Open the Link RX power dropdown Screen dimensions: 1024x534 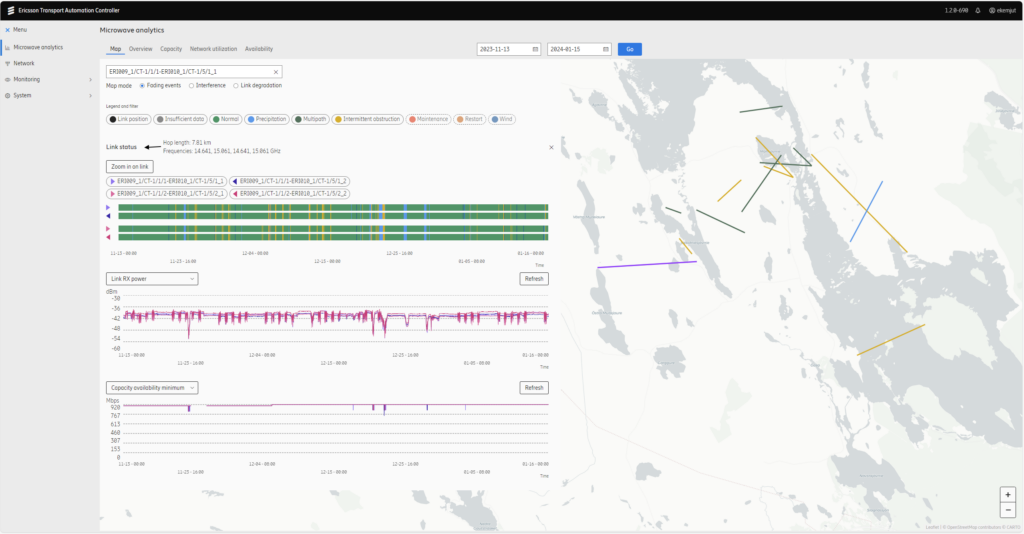tap(151, 279)
